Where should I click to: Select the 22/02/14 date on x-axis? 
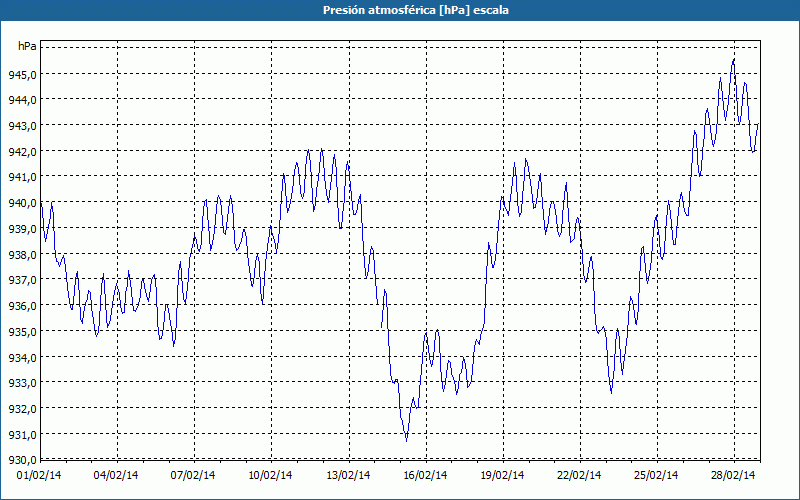[579, 476]
